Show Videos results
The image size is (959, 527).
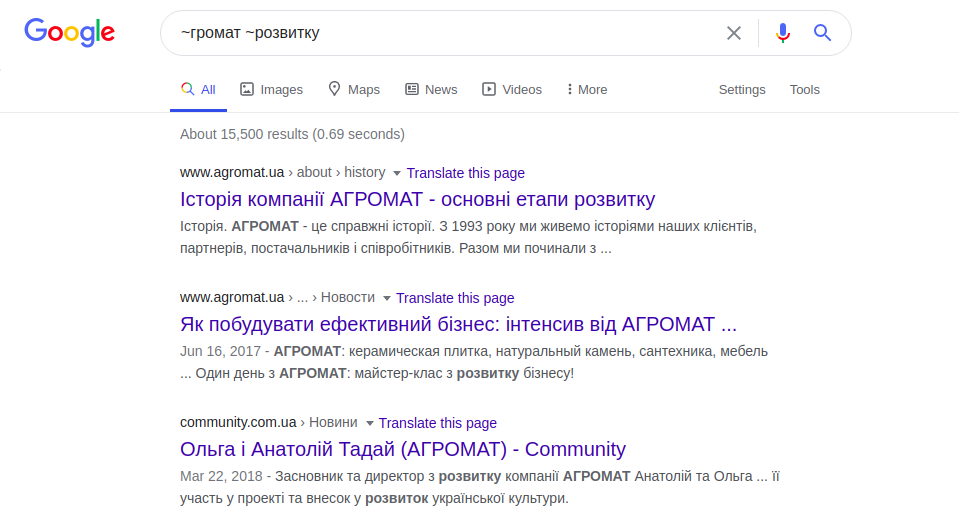tap(512, 89)
